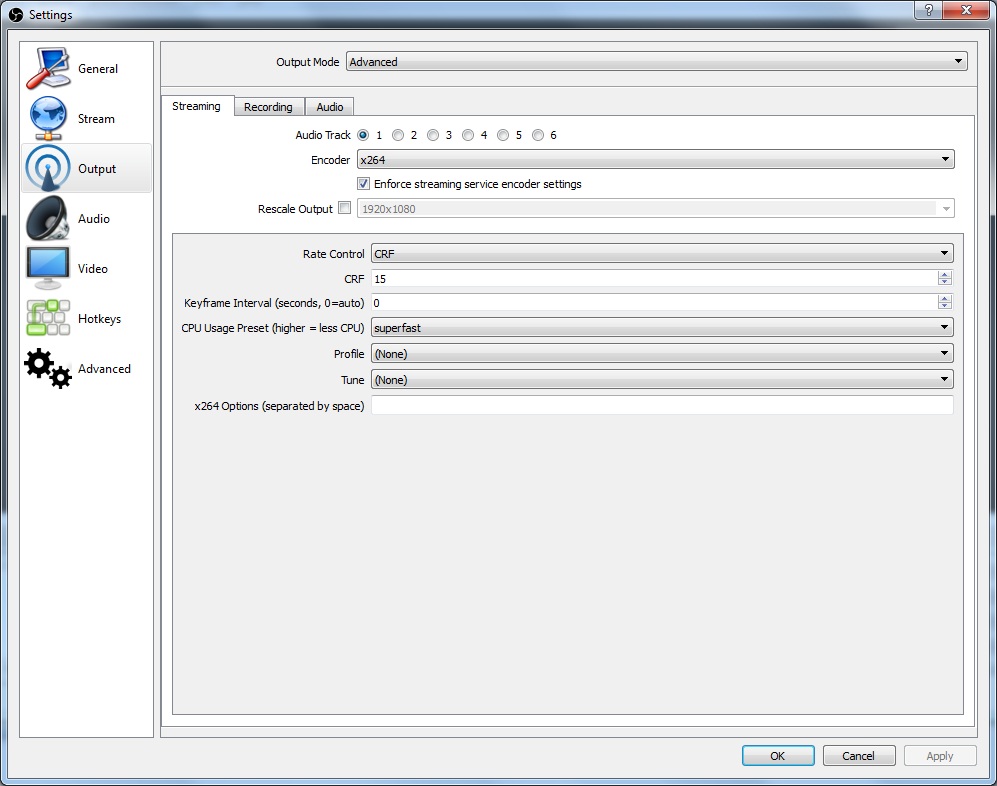Image resolution: width=997 pixels, height=786 pixels.
Task: Click the x264 Options text field
Action: (x=662, y=405)
